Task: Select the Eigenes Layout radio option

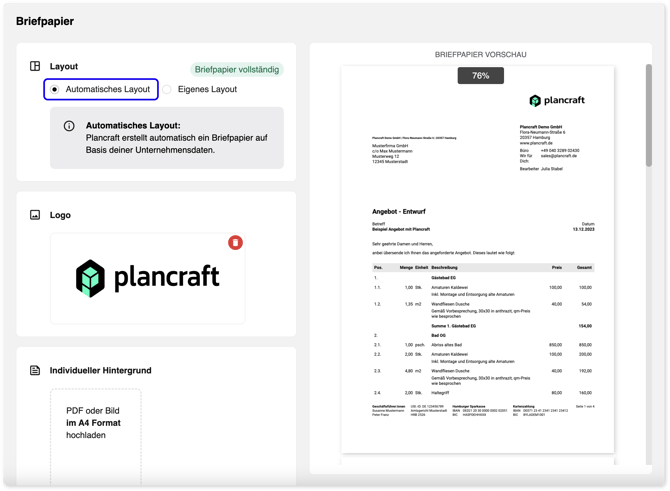Action: (x=167, y=89)
